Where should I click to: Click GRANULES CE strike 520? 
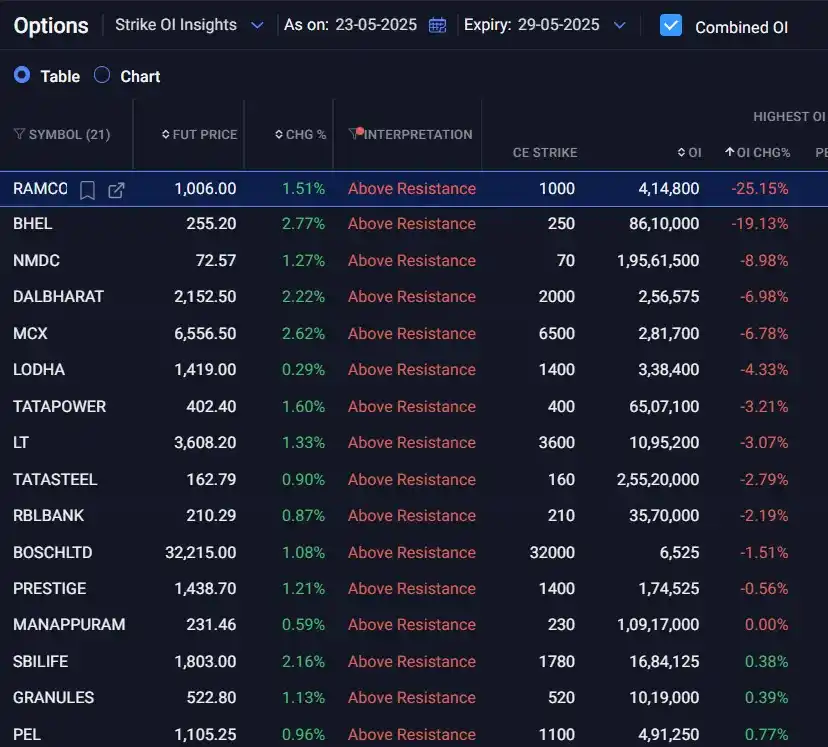[561, 698]
